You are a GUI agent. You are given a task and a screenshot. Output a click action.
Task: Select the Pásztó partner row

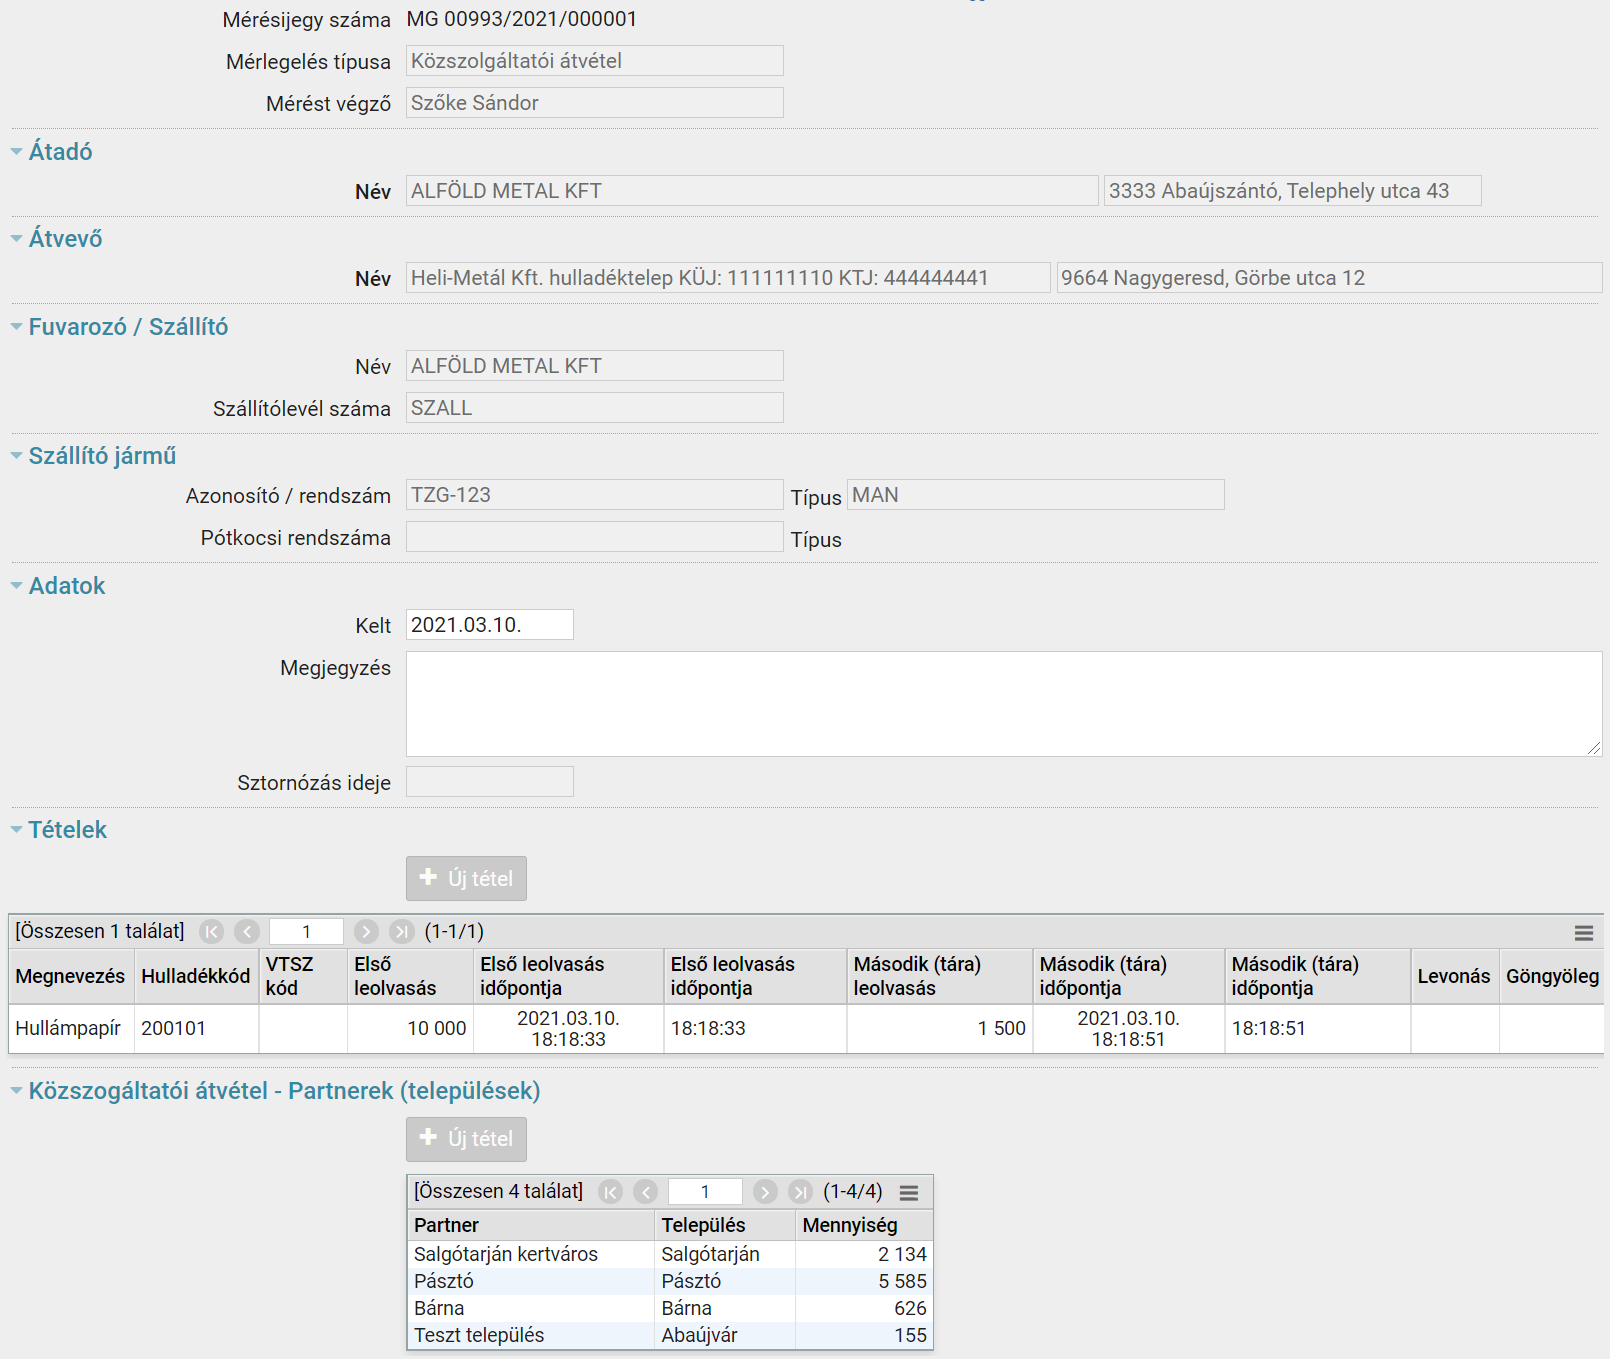(670, 1281)
